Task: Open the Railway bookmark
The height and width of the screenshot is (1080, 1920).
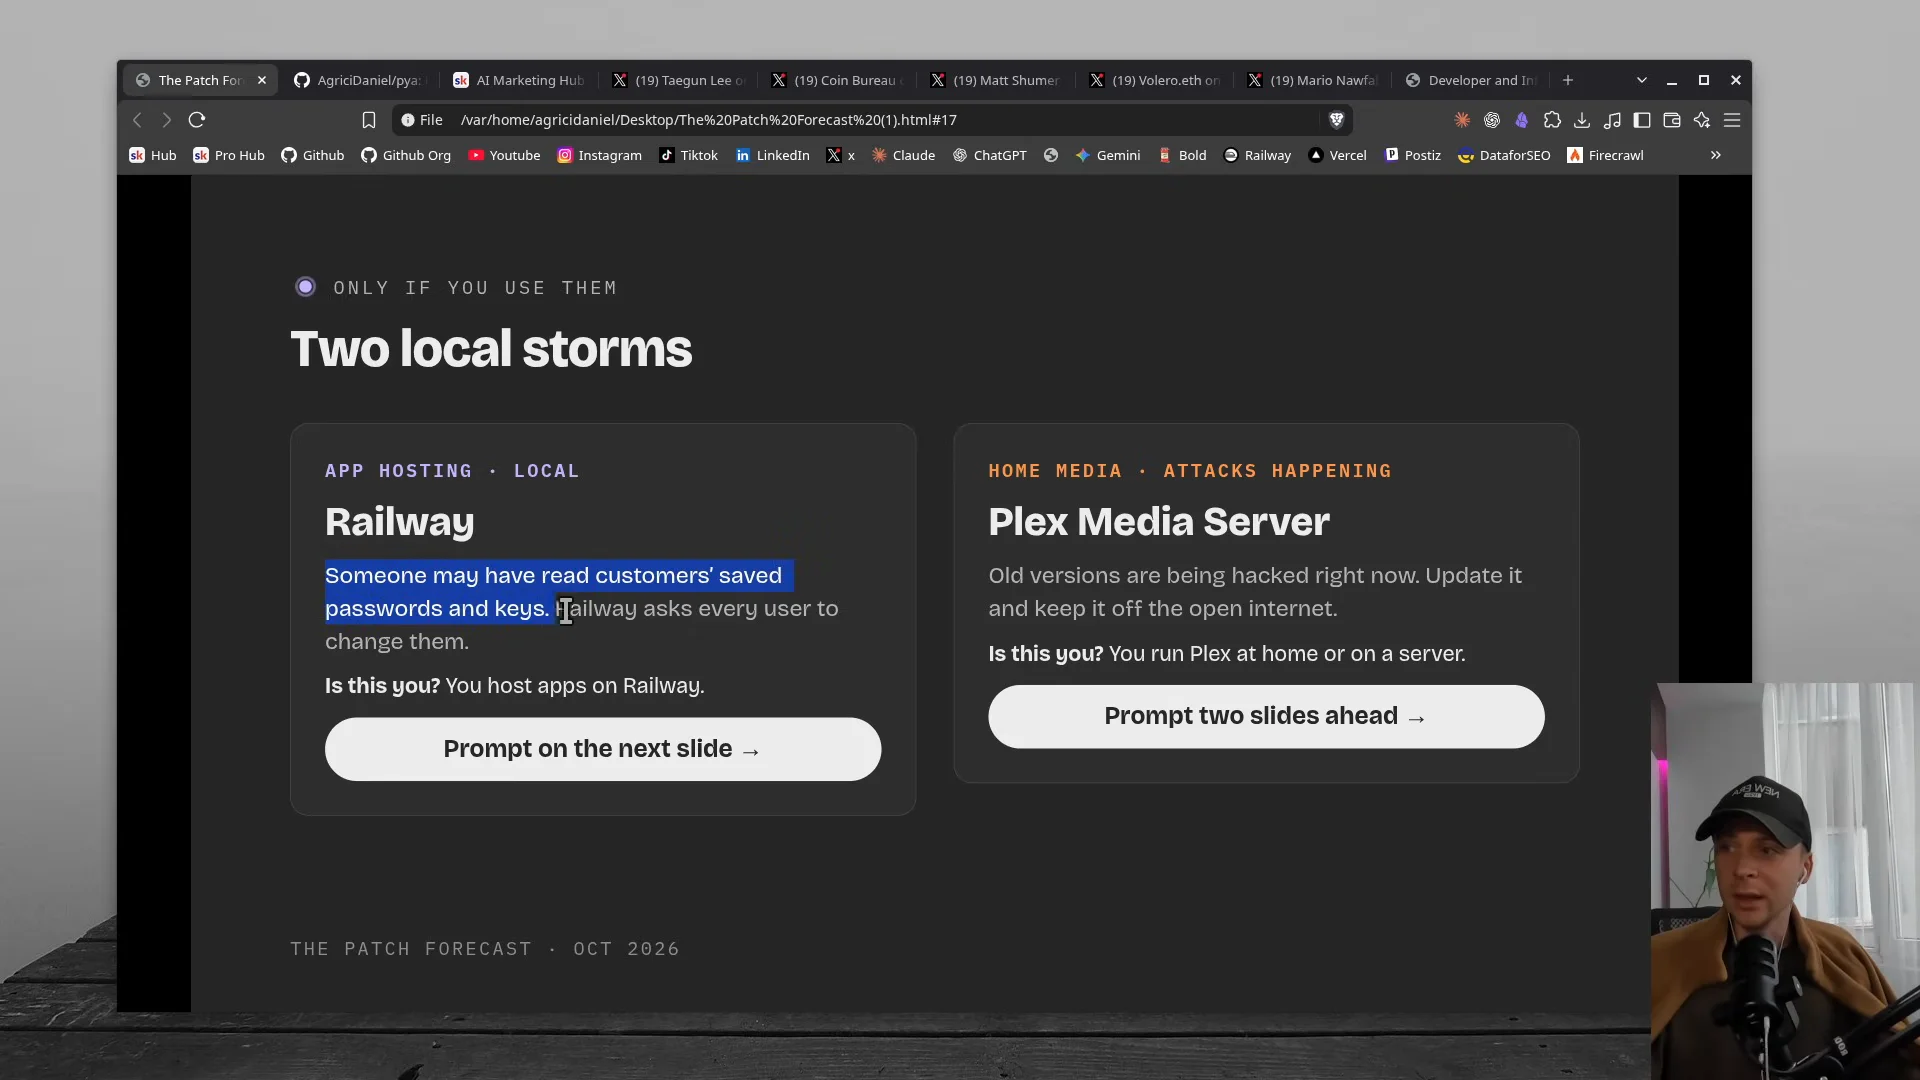Action: point(1258,155)
